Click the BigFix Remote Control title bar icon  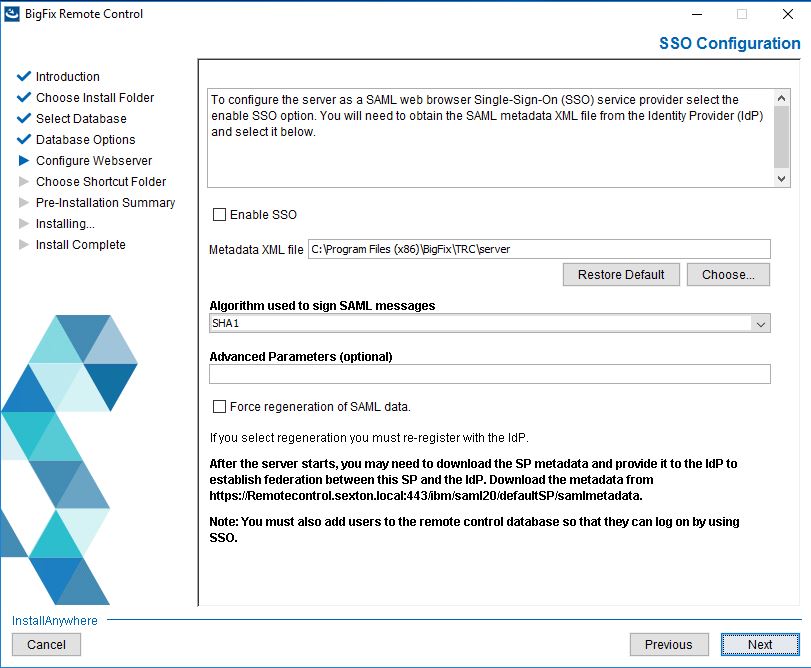click(11, 14)
